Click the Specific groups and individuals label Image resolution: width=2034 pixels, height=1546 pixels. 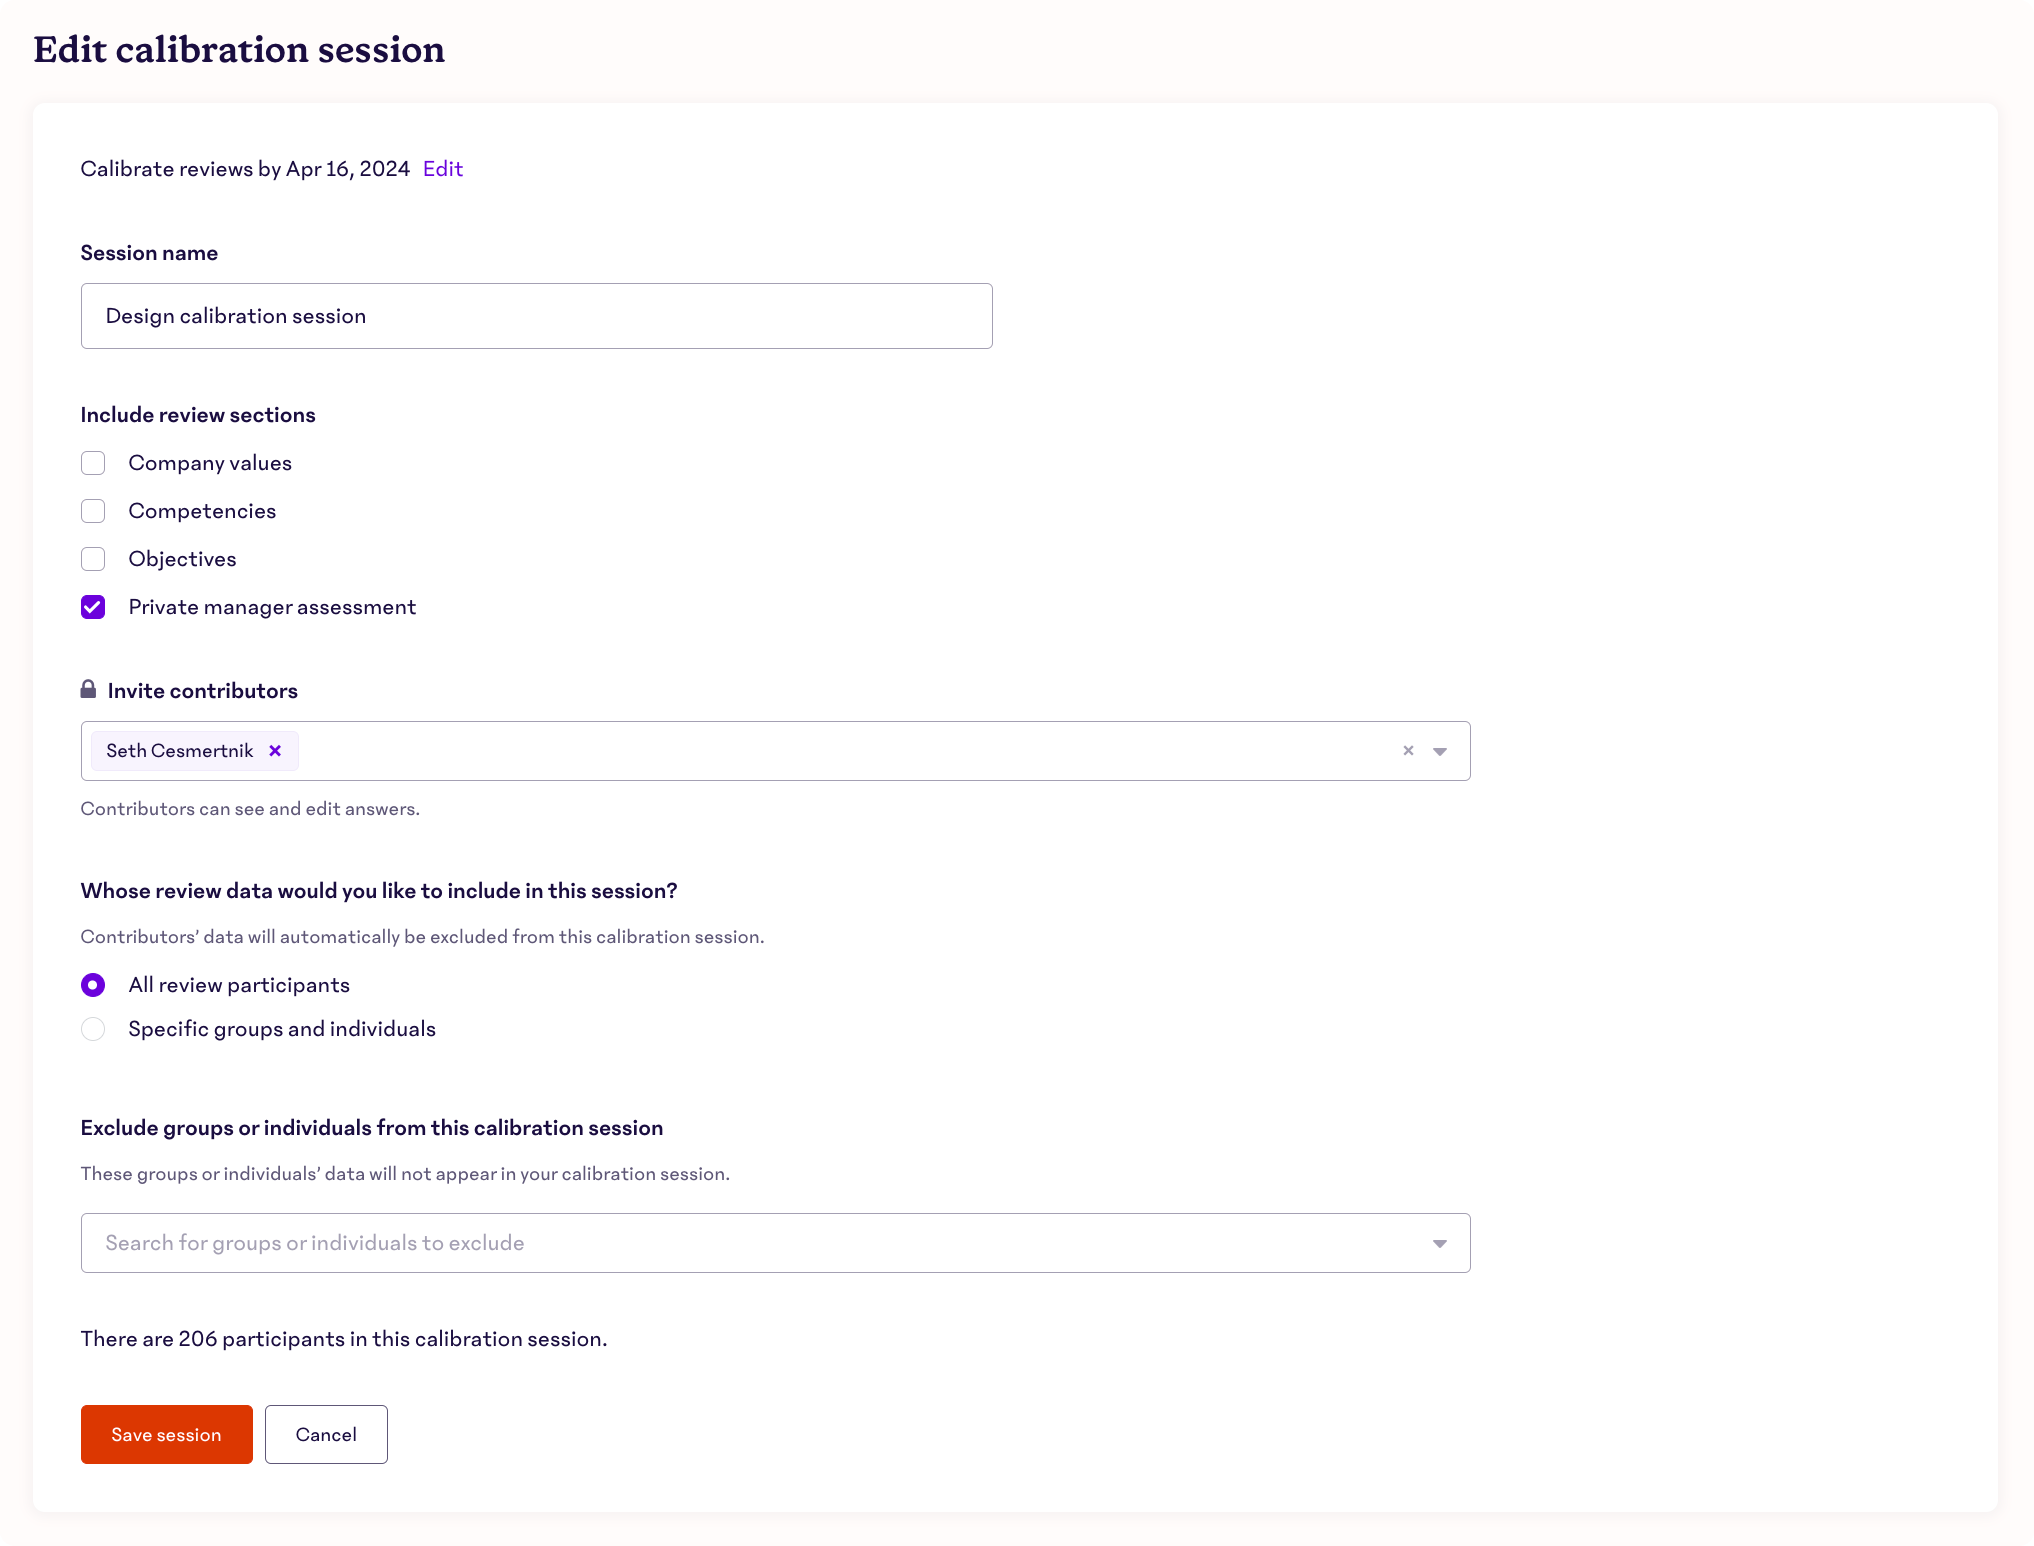click(282, 1029)
